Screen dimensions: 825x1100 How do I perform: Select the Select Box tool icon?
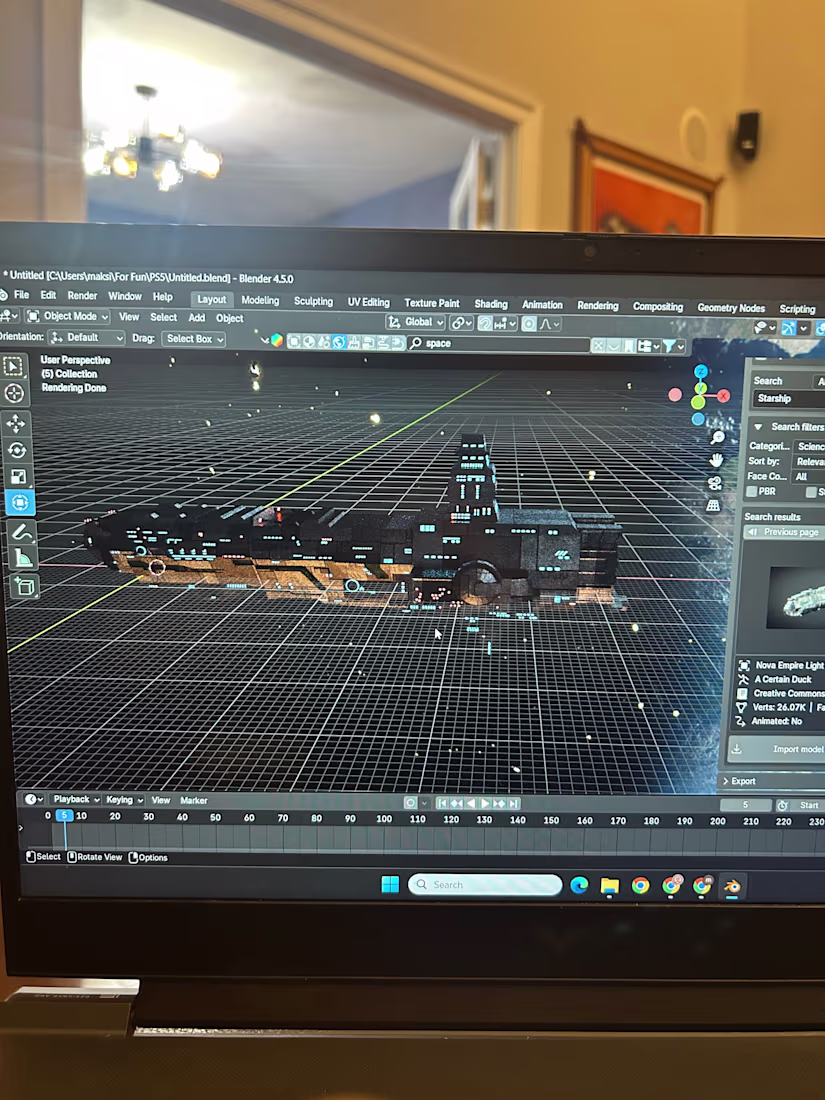13,366
